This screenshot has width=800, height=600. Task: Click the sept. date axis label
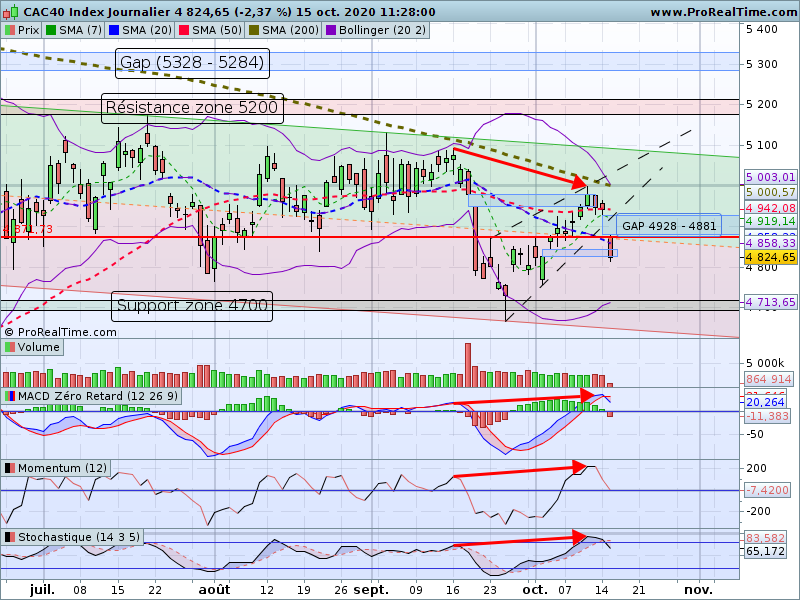pyautogui.click(x=371, y=590)
